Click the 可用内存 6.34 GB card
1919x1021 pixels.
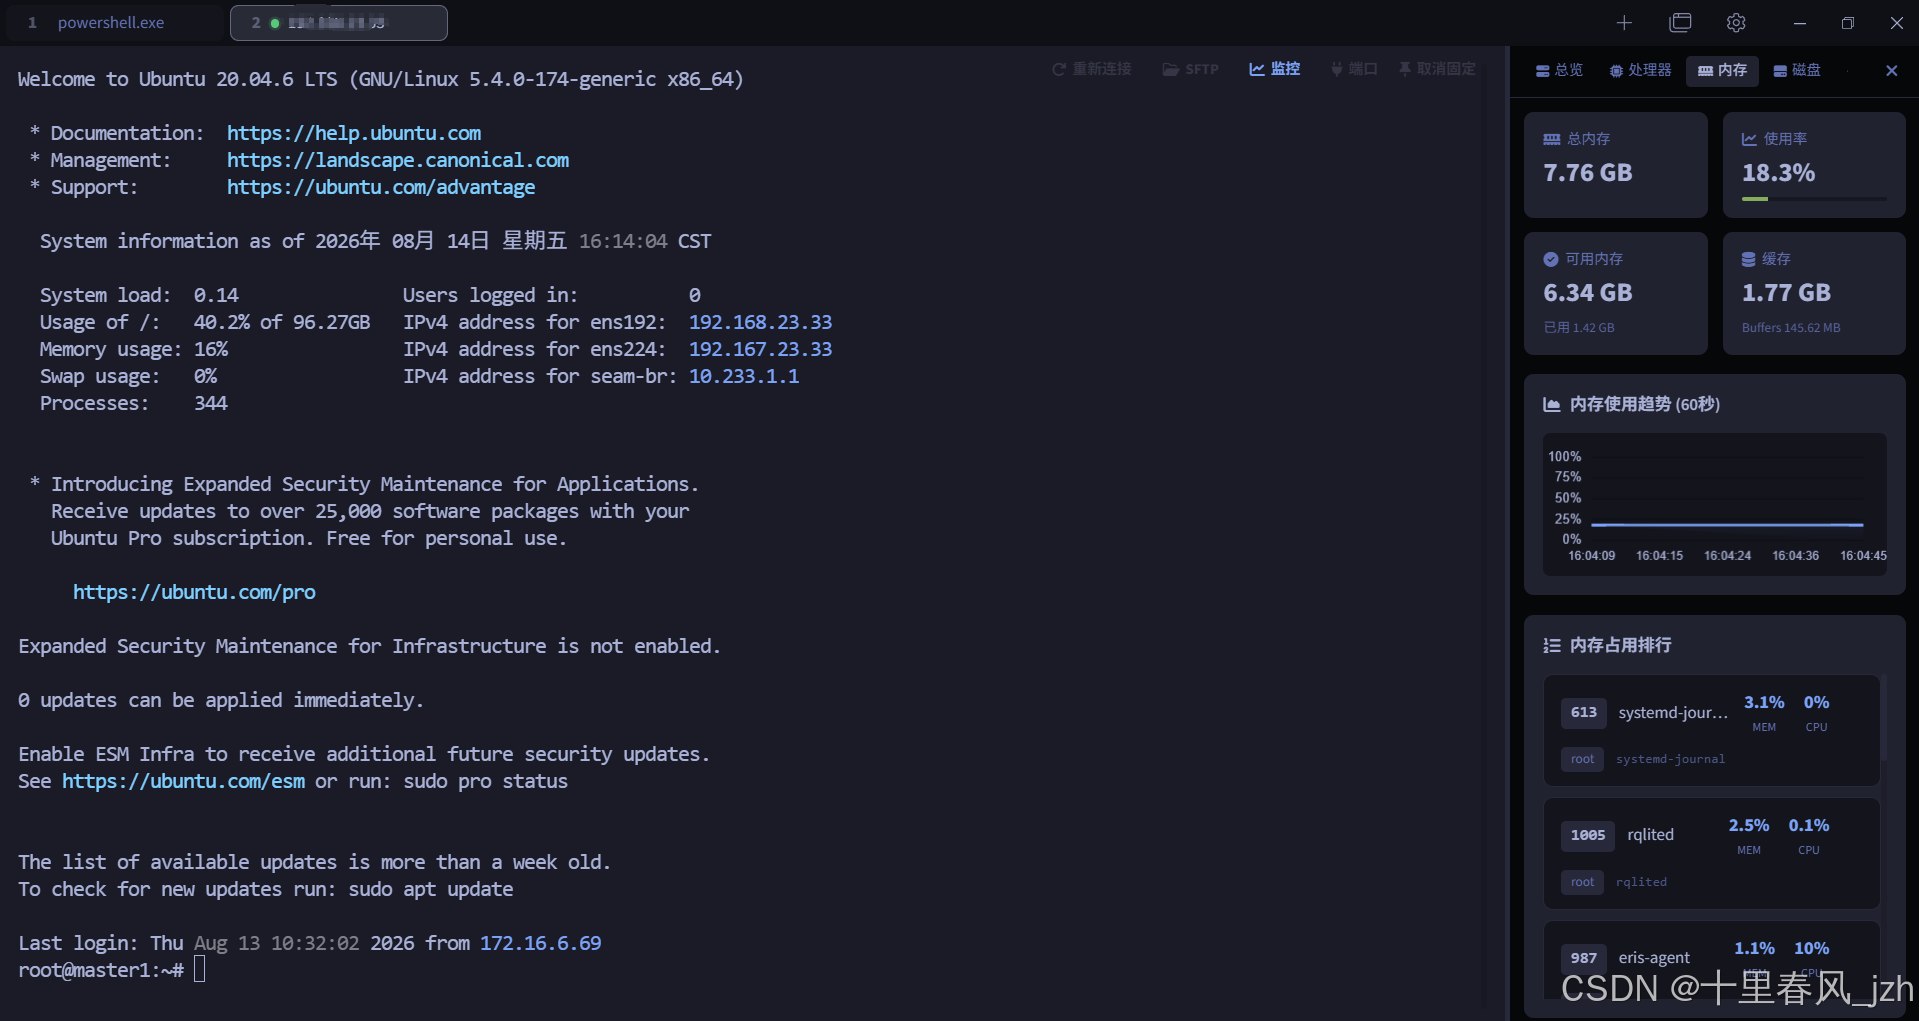(x=1615, y=293)
